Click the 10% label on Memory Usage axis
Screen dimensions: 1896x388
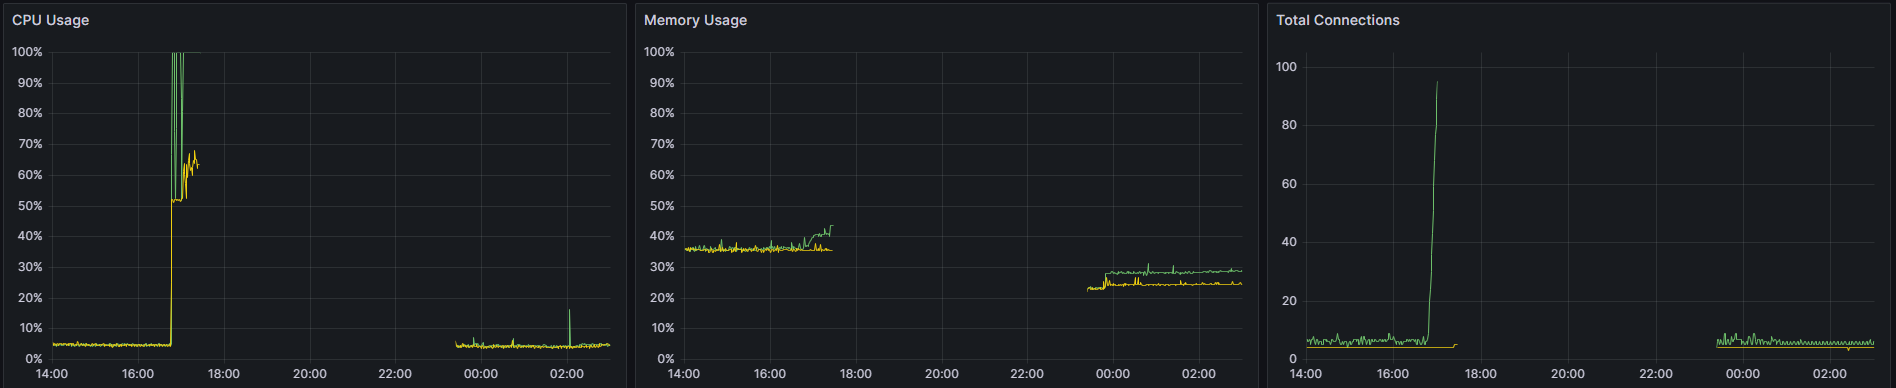click(x=662, y=328)
